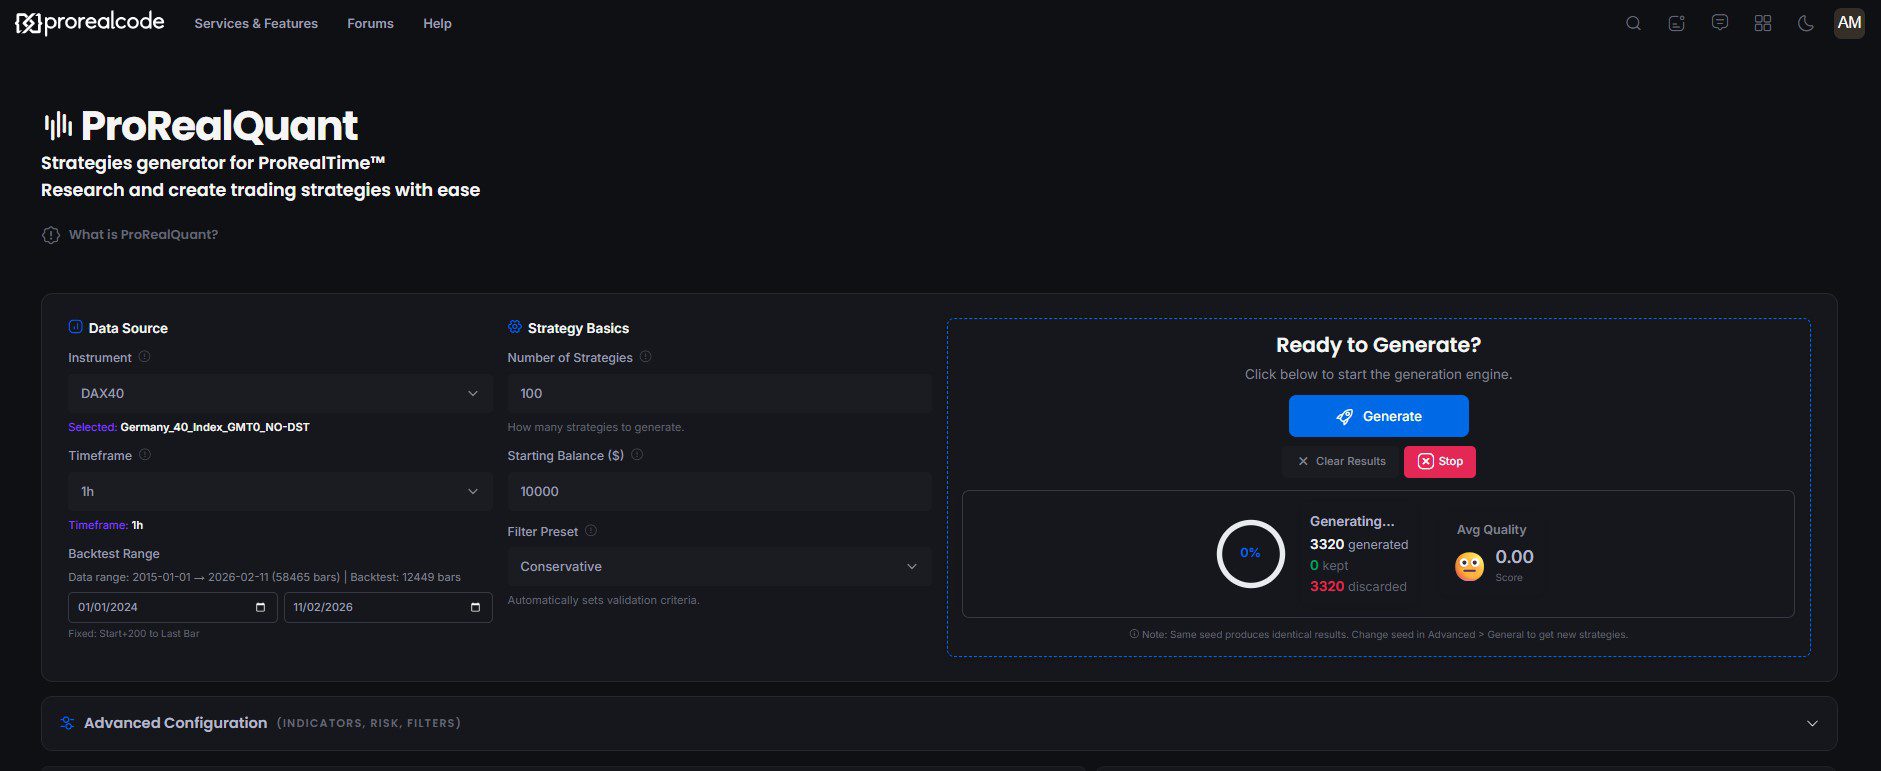Click the '0 kept' count
Viewport: 1881px width, 771px height.
[x=1329, y=565]
